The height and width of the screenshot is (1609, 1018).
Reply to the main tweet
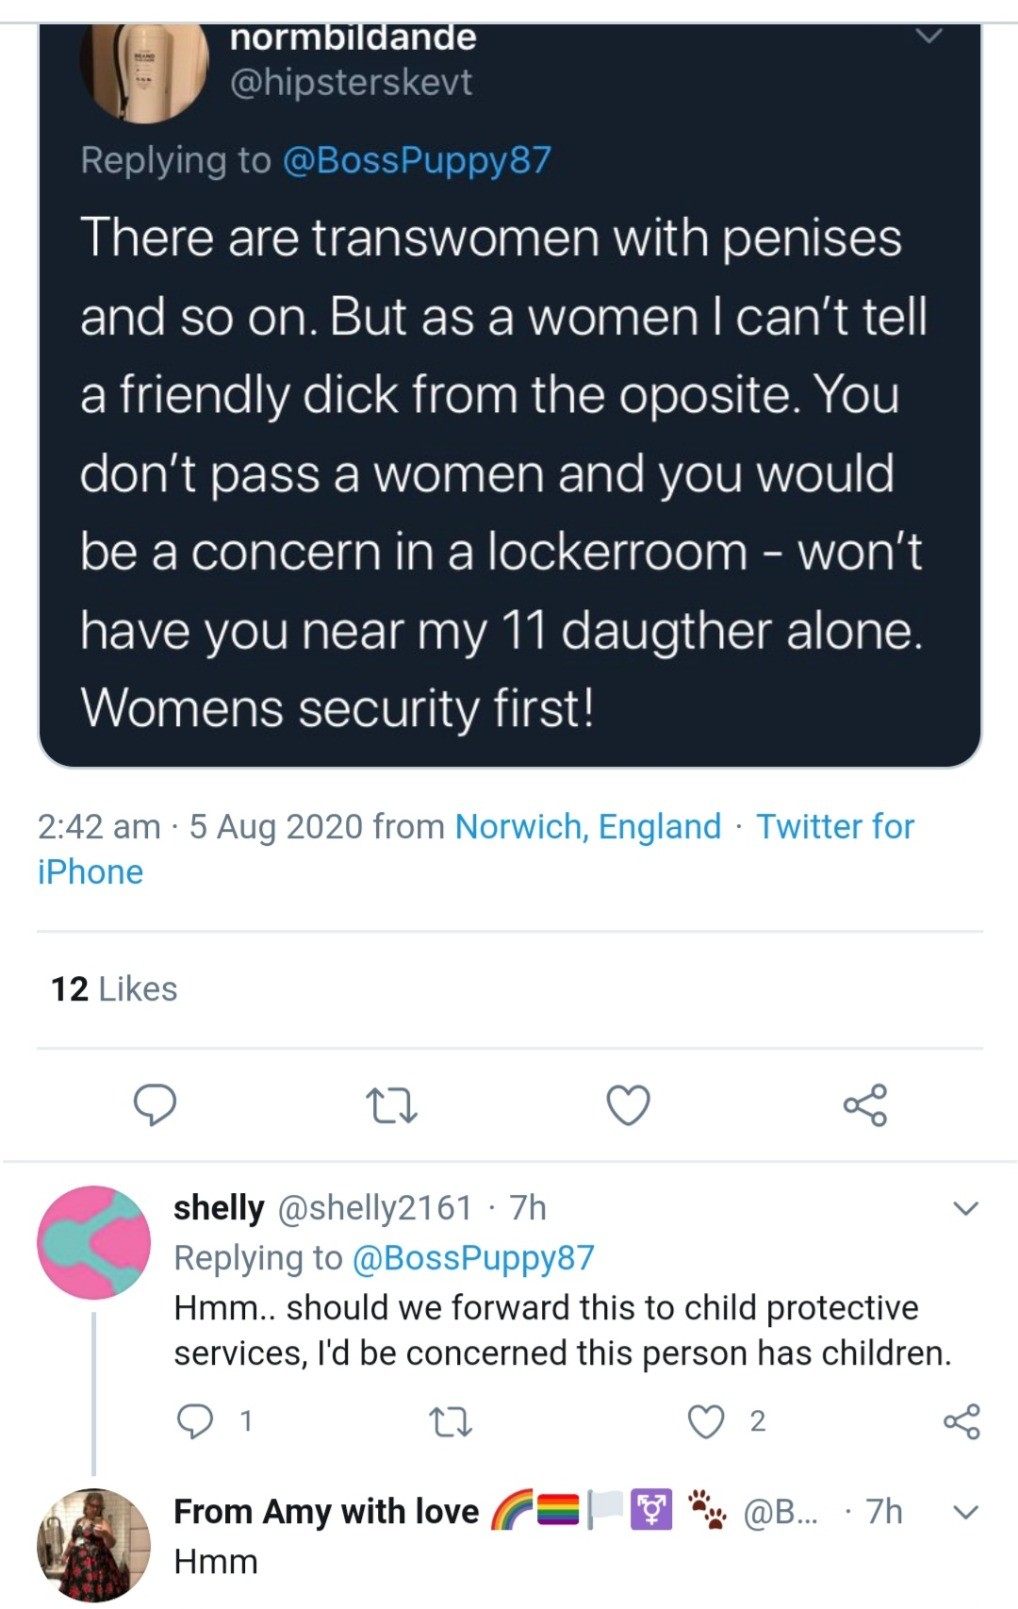point(155,1105)
